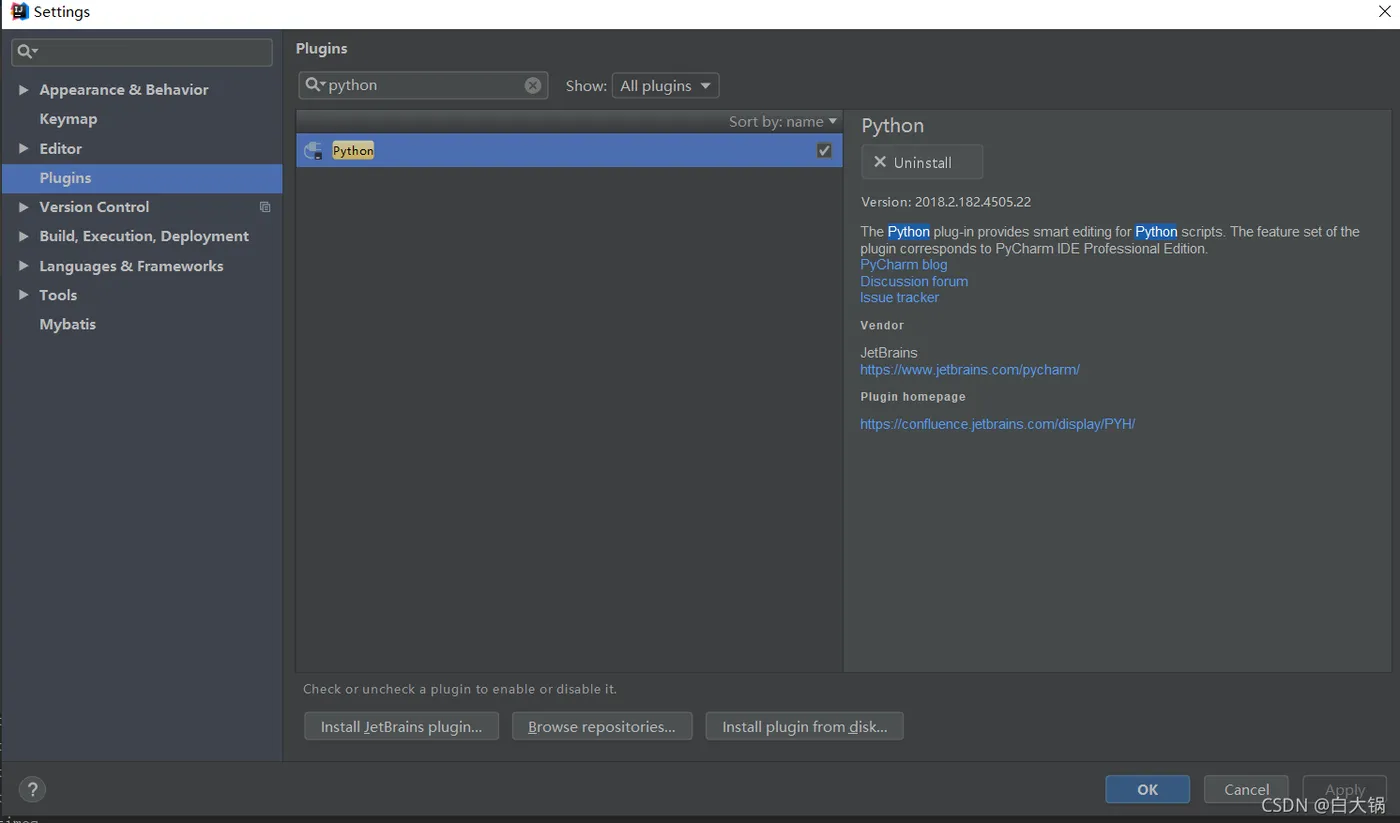Expand the Editor settings section
The image size is (1400, 823).
coord(23,149)
